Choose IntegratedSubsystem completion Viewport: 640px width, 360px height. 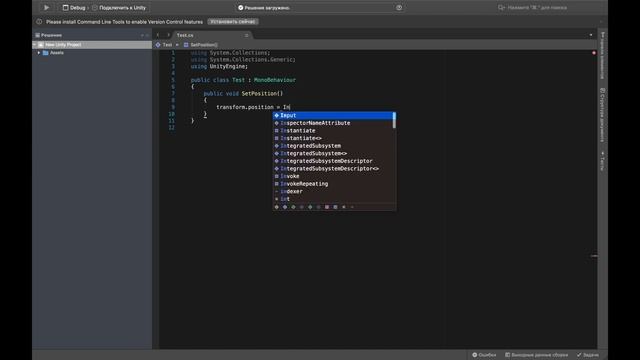point(333,146)
